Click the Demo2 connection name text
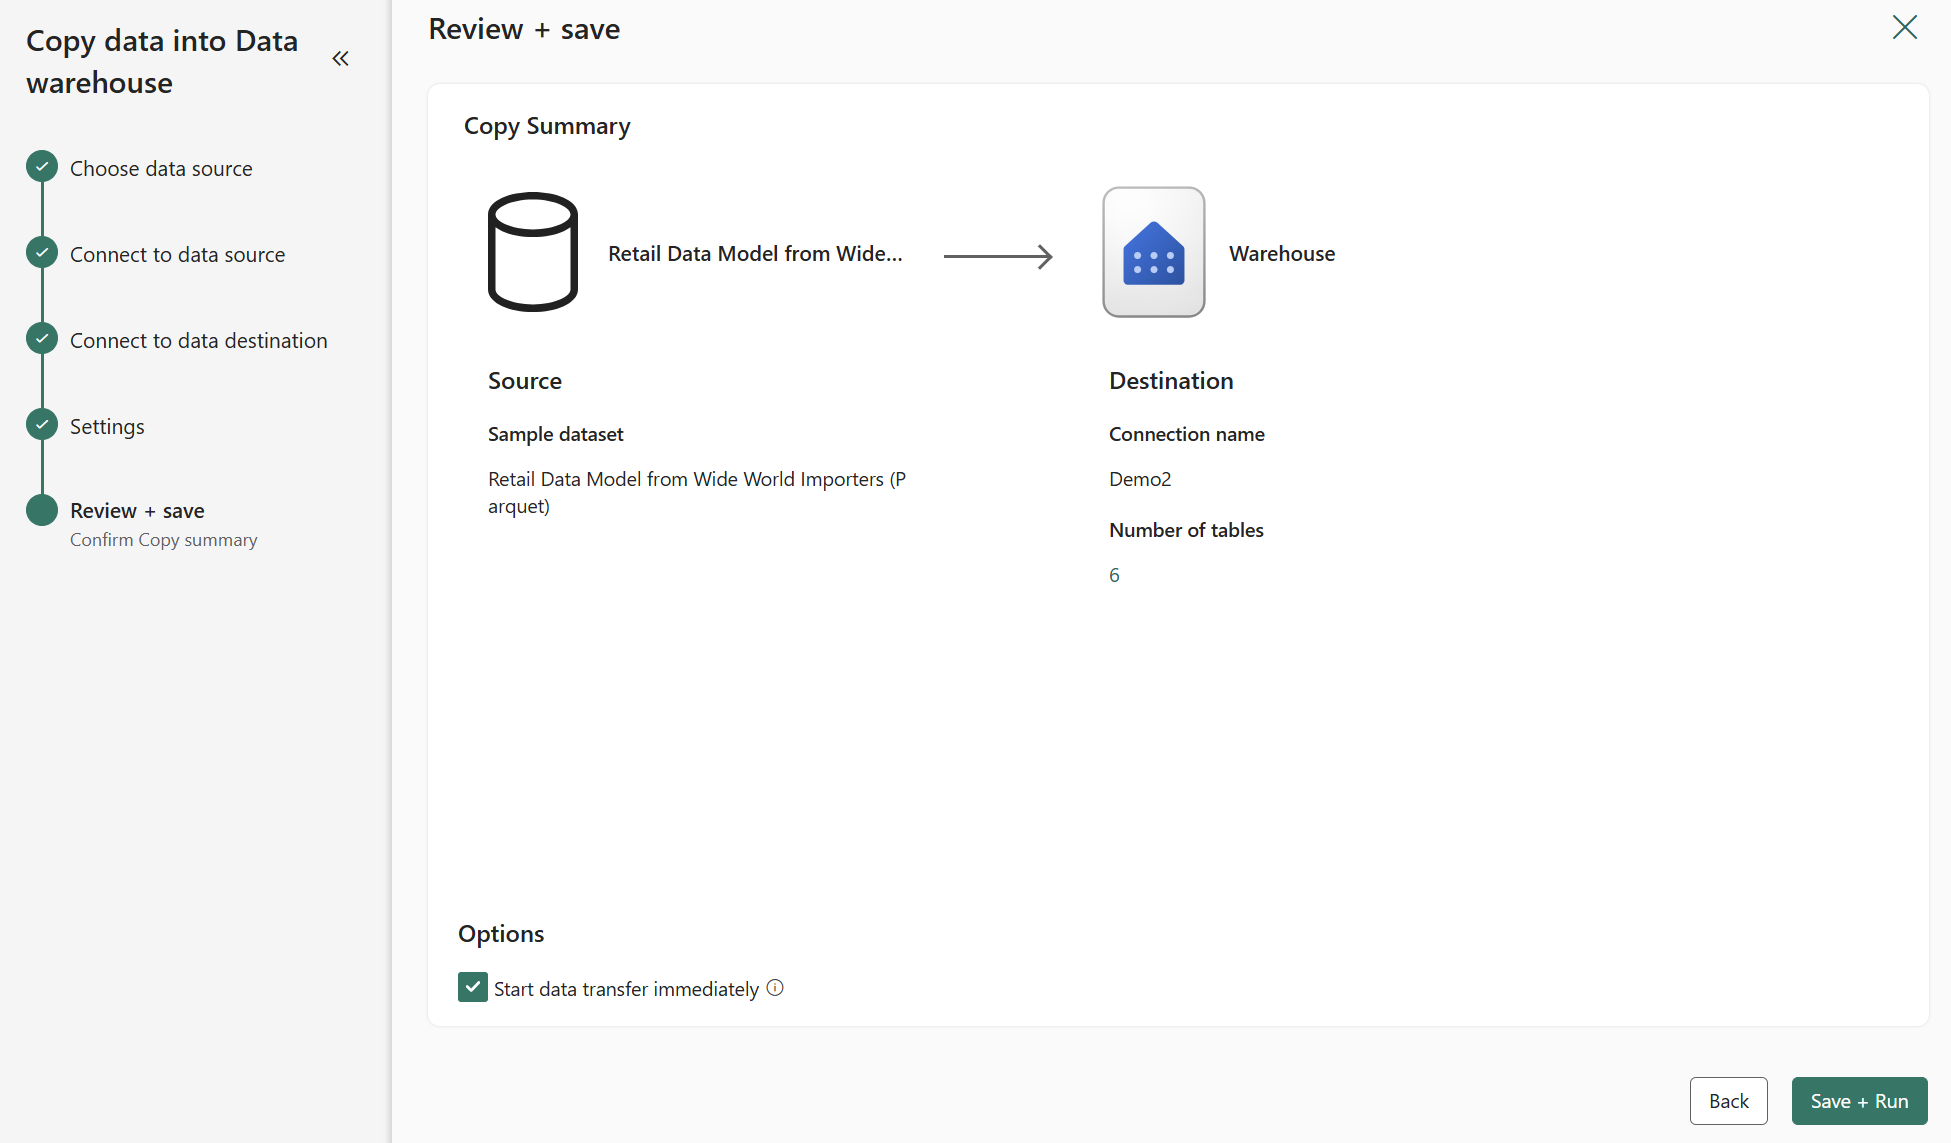1951x1143 pixels. (1139, 479)
